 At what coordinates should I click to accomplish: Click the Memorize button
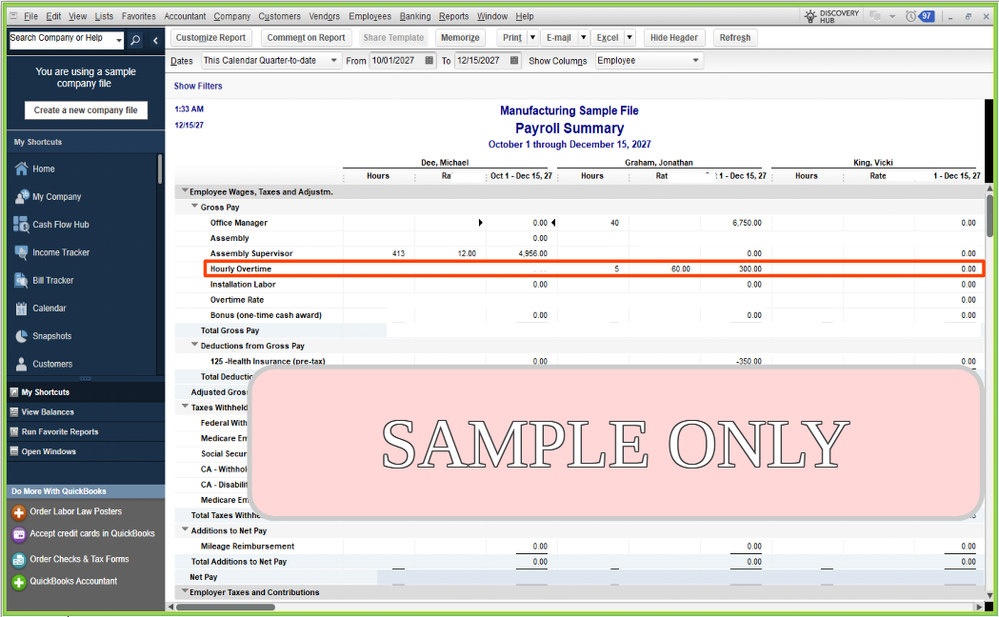pos(460,38)
